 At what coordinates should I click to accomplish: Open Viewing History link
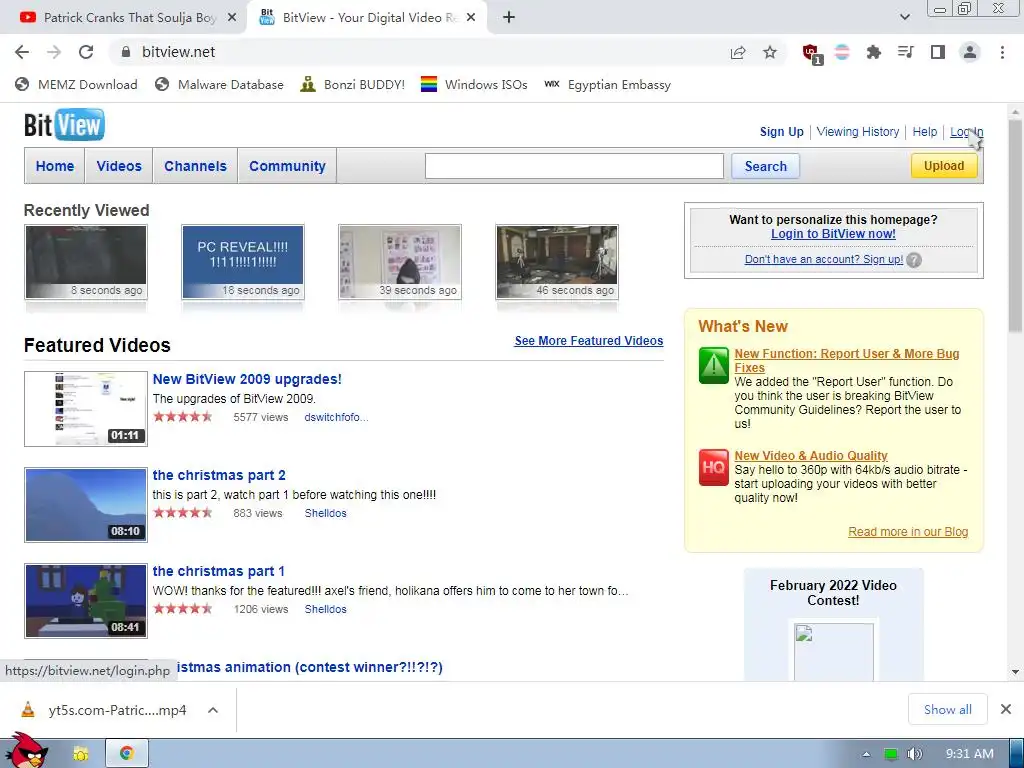point(857,132)
